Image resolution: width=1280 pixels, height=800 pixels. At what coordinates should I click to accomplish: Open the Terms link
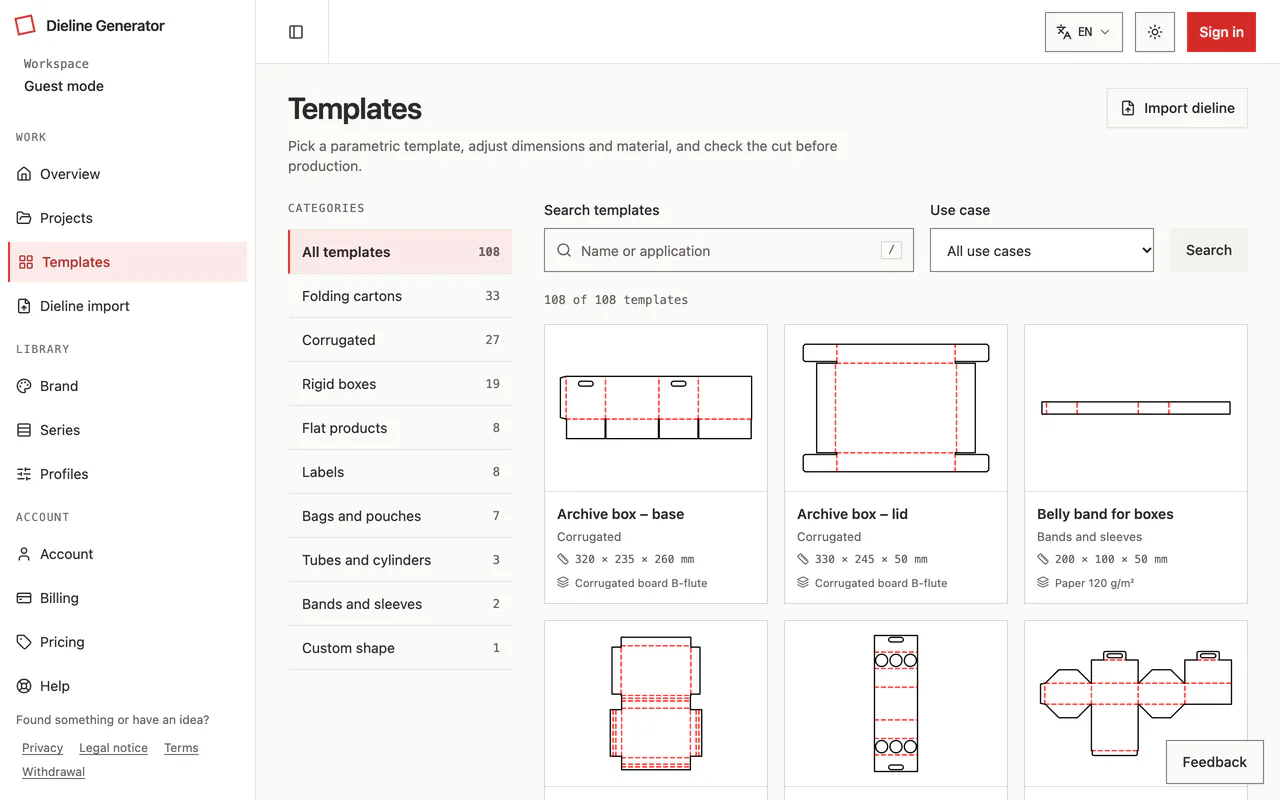(x=181, y=748)
